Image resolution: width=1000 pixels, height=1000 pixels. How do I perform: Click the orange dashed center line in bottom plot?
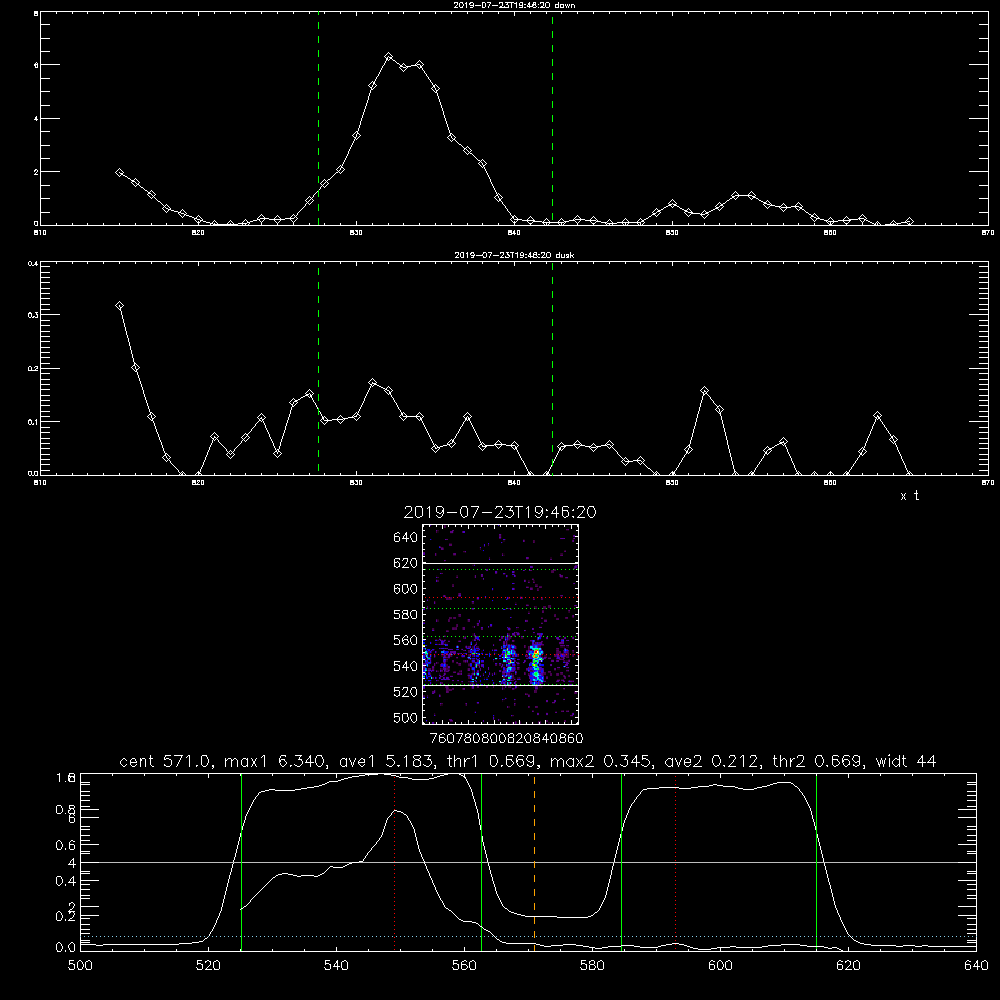[534, 862]
